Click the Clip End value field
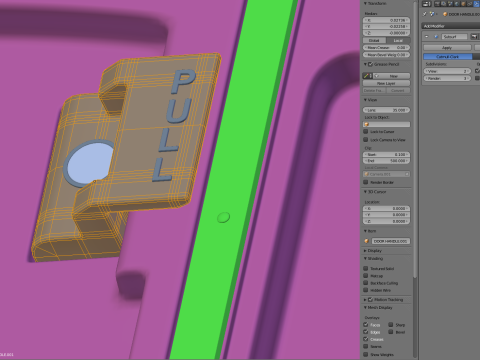Image resolution: width=480 pixels, height=360 pixels. pos(386,161)
